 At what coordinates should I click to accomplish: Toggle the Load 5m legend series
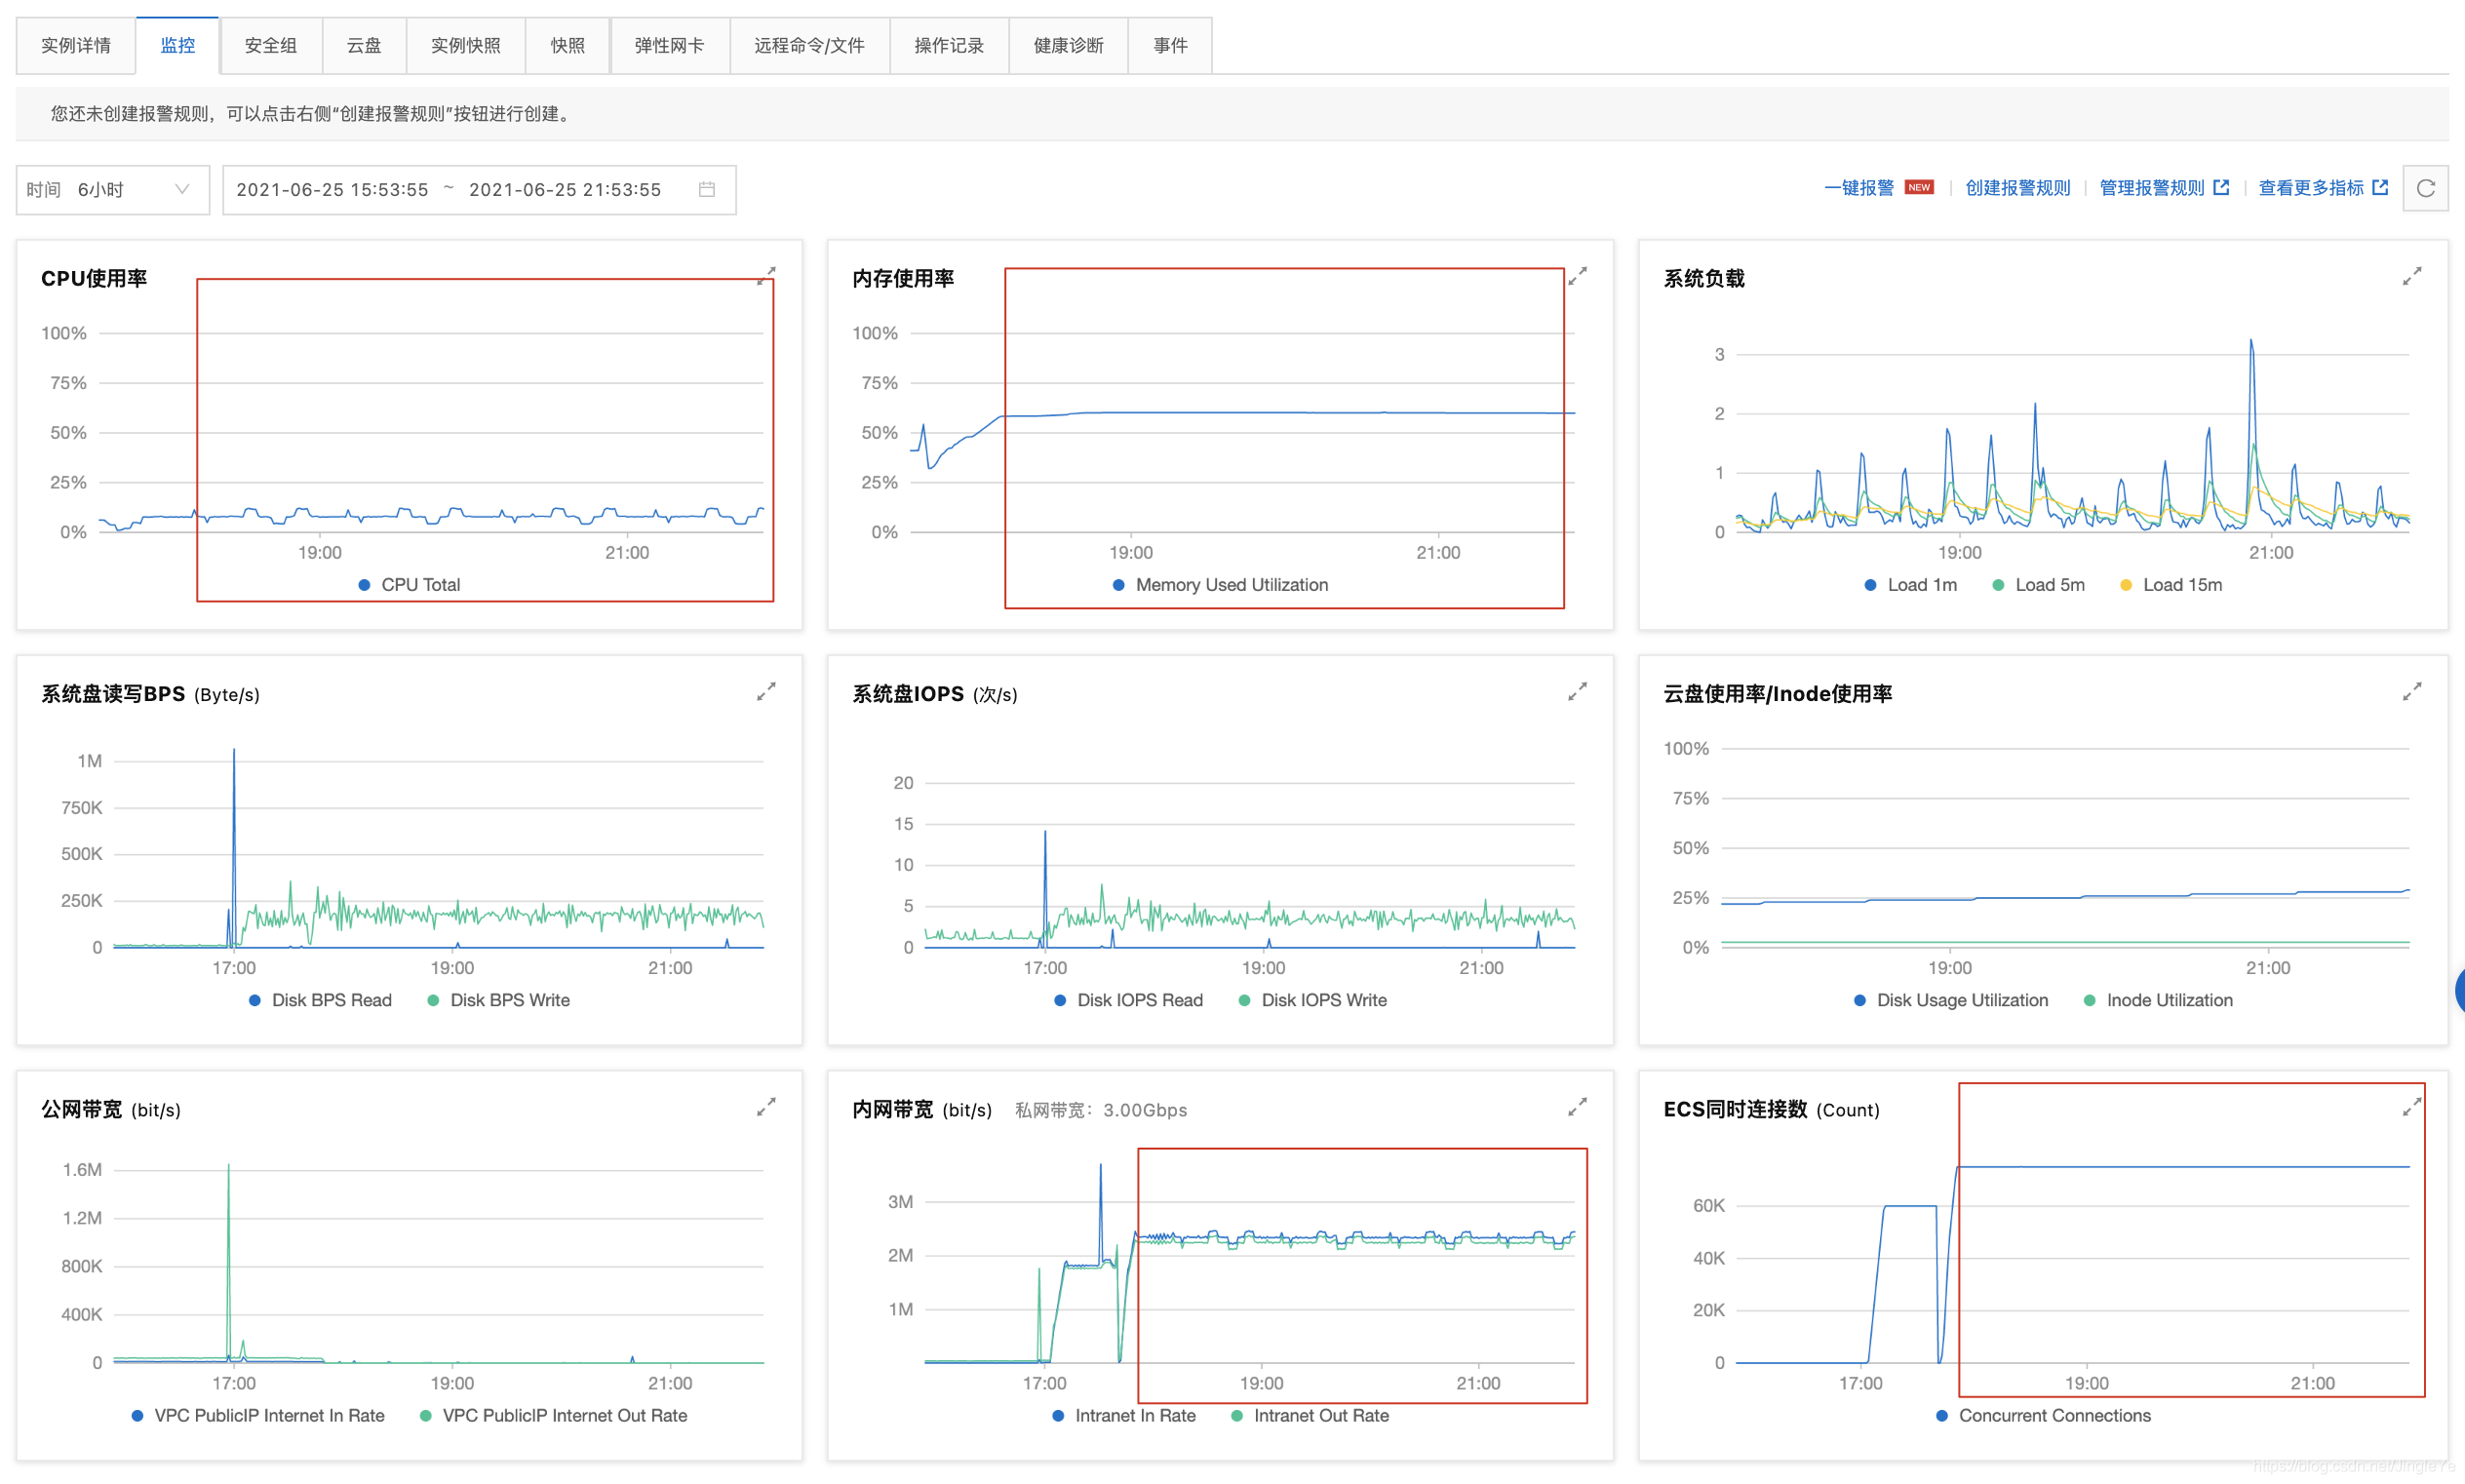click(x=2038, y=585)
